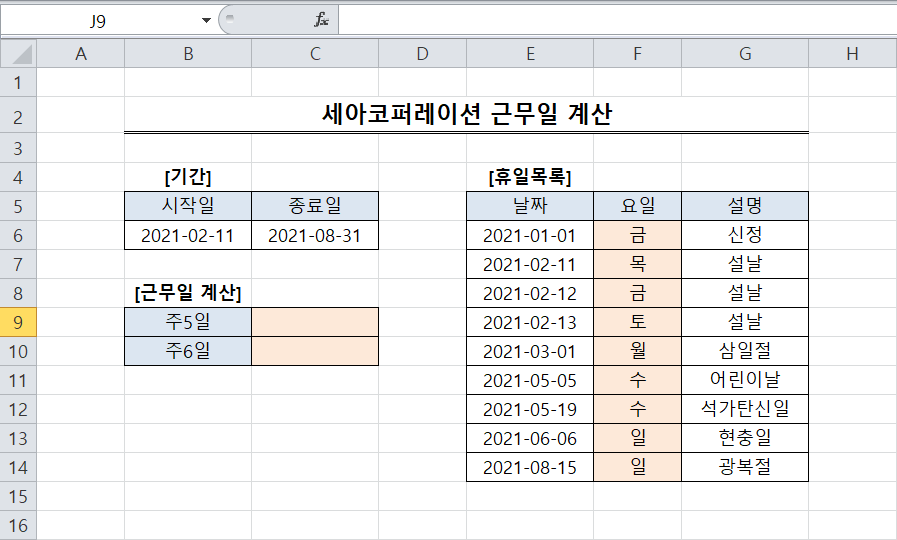Click the 어린이날 description cell
Screen dimensions: 897x540
pos(745,380)
